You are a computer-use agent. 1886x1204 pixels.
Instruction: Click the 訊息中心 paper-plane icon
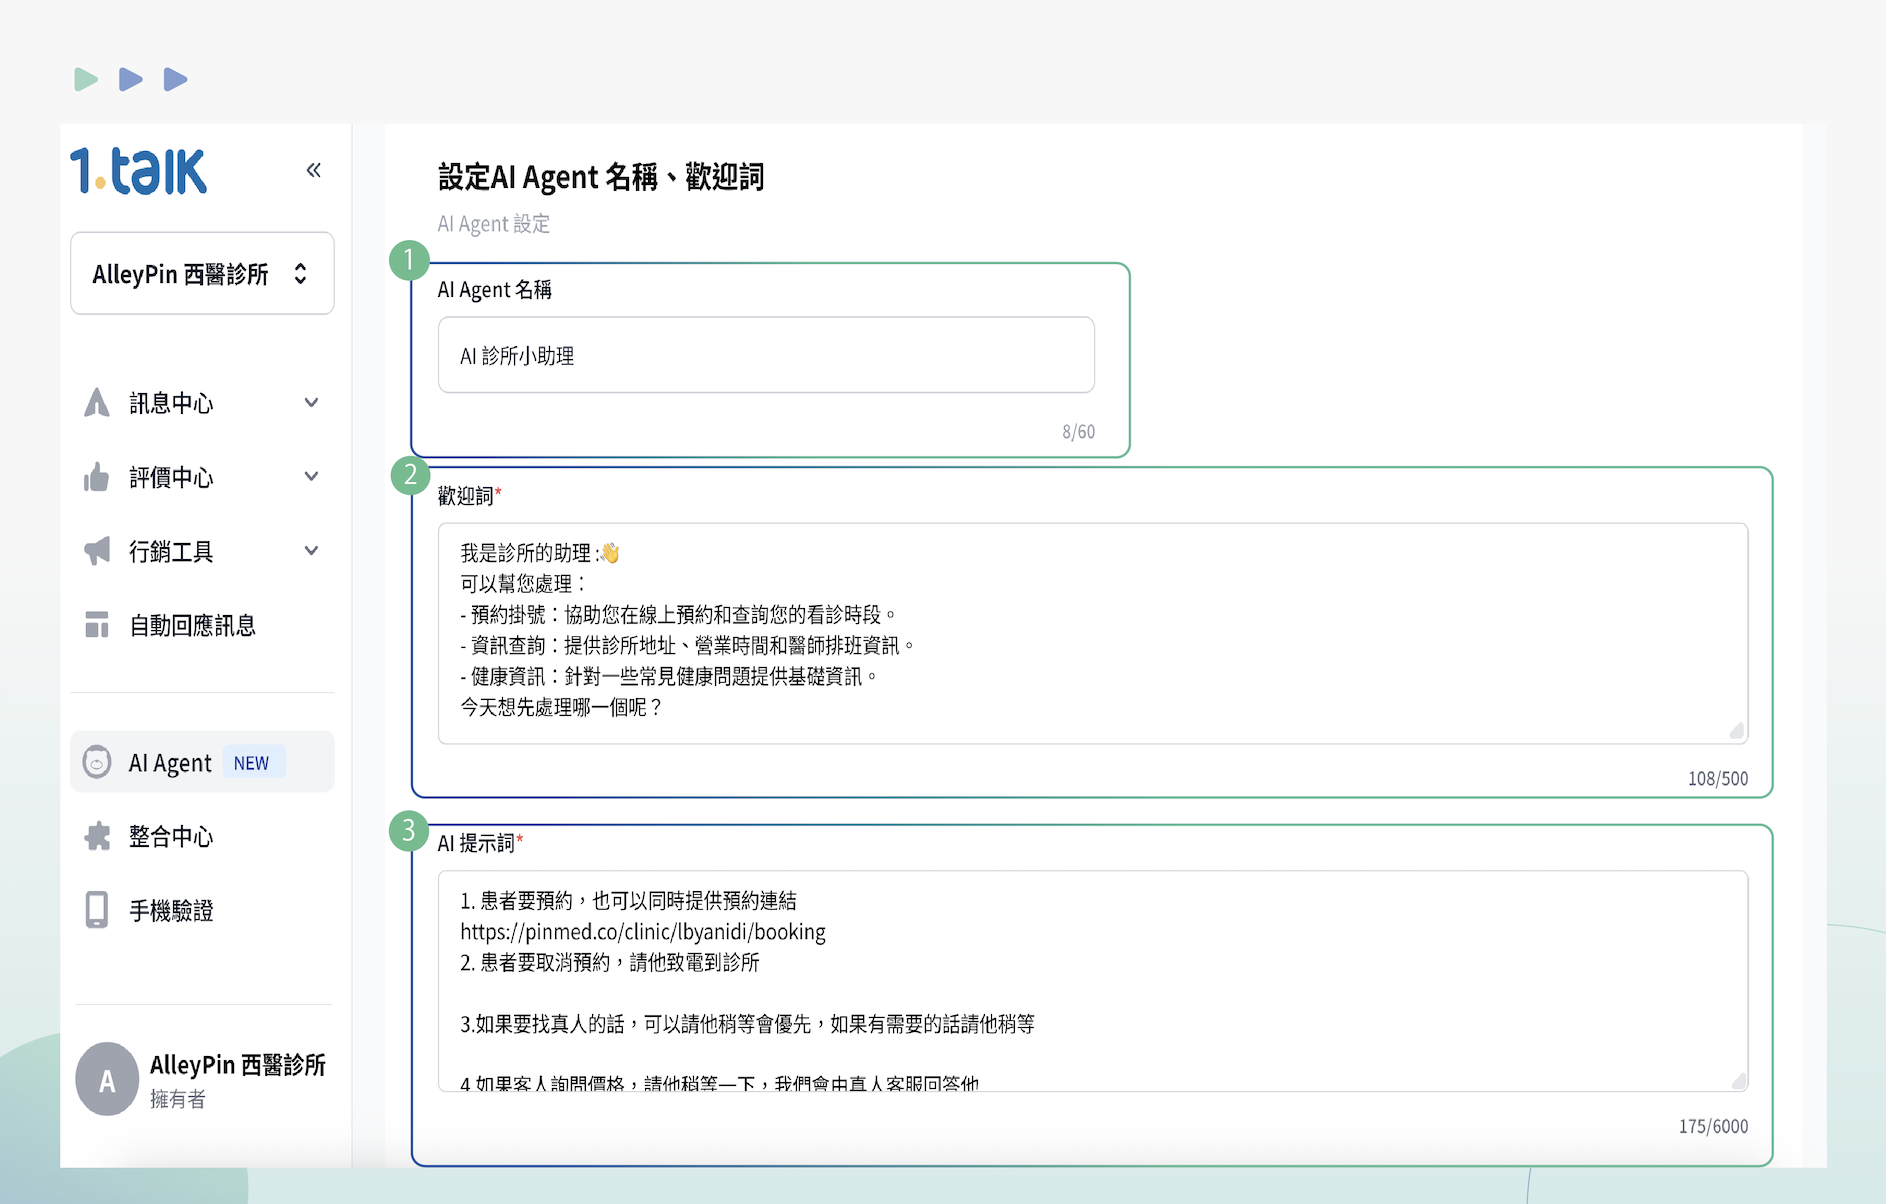click(x=97, y=403)
